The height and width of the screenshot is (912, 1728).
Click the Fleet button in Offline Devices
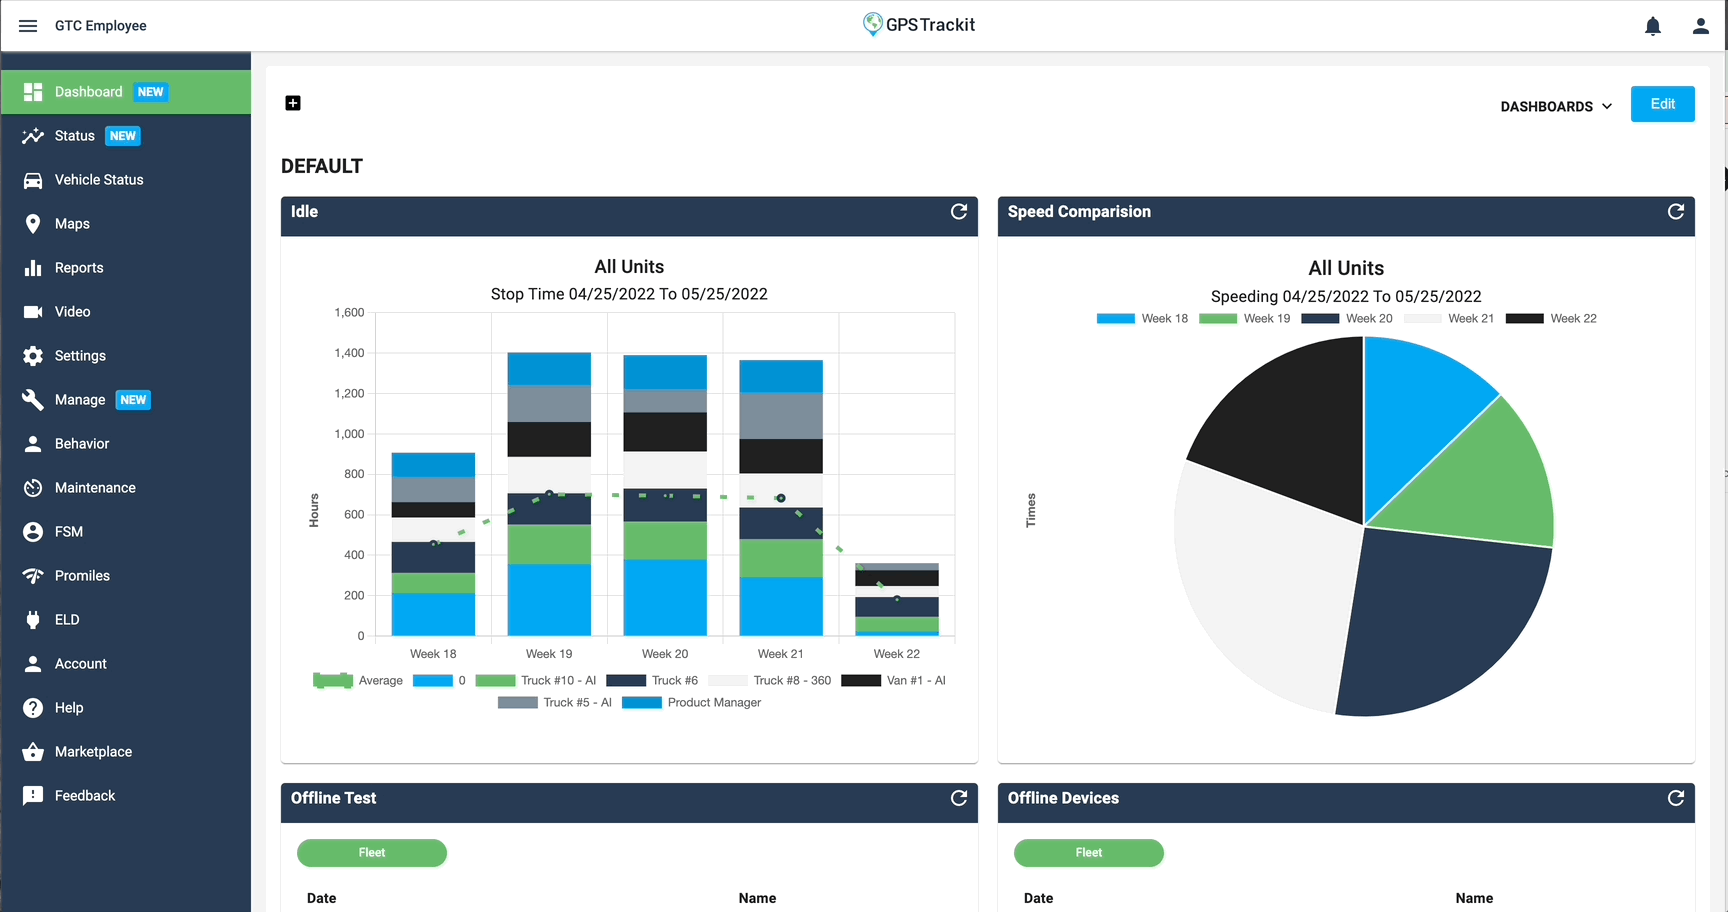point(1089,853)
